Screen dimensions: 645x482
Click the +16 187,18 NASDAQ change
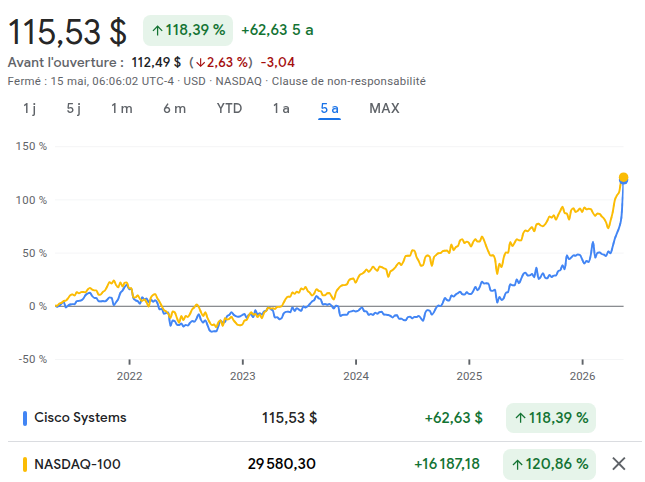[x=447, y=464]
